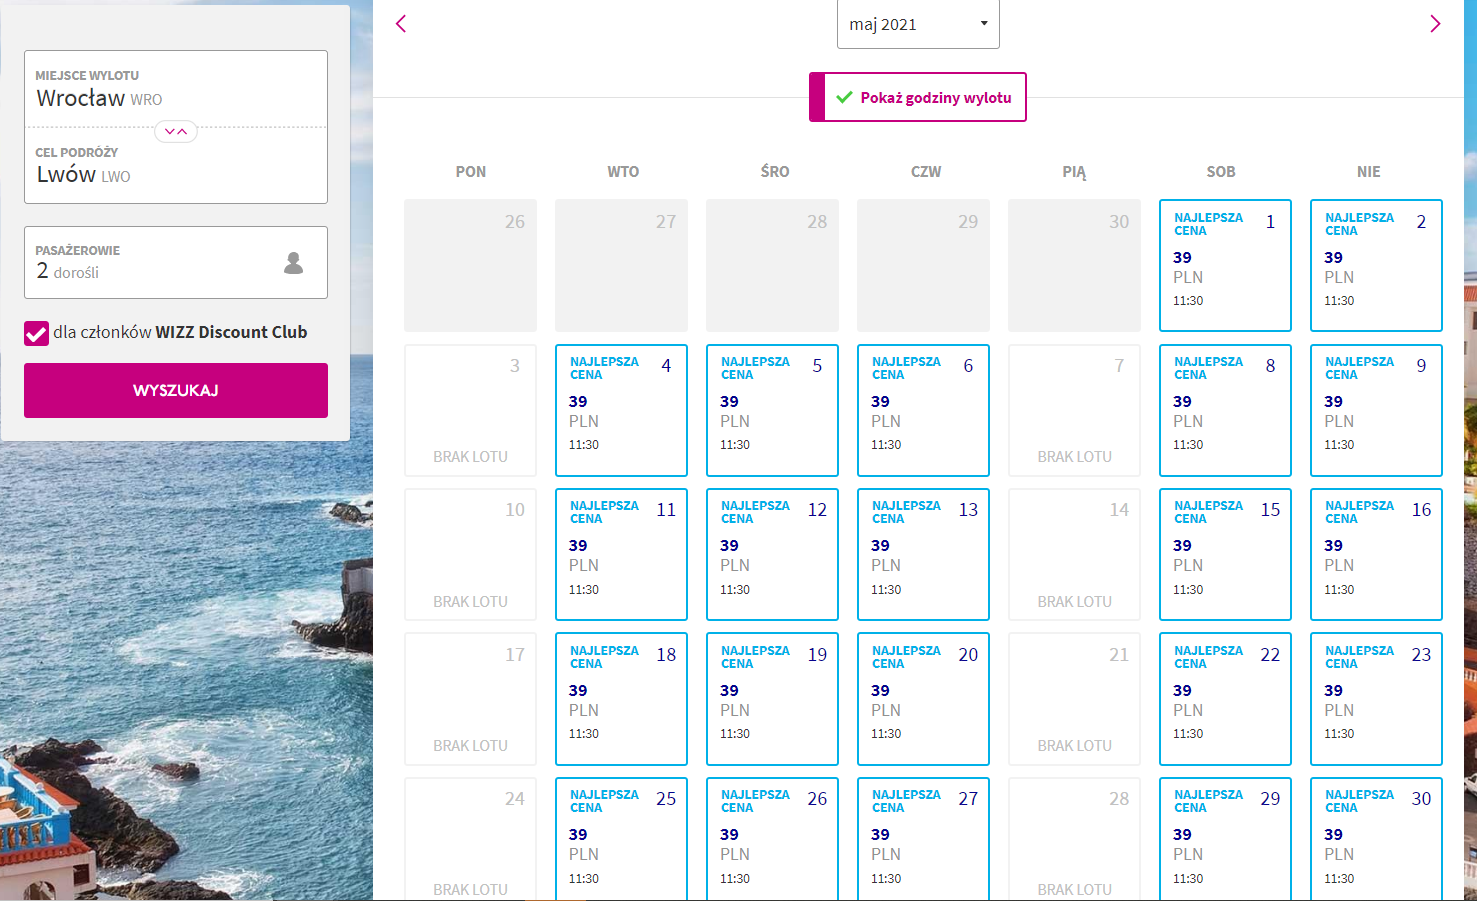
Task: Open passengers selector showing 2 dorośli
Action: coord(176,262)
